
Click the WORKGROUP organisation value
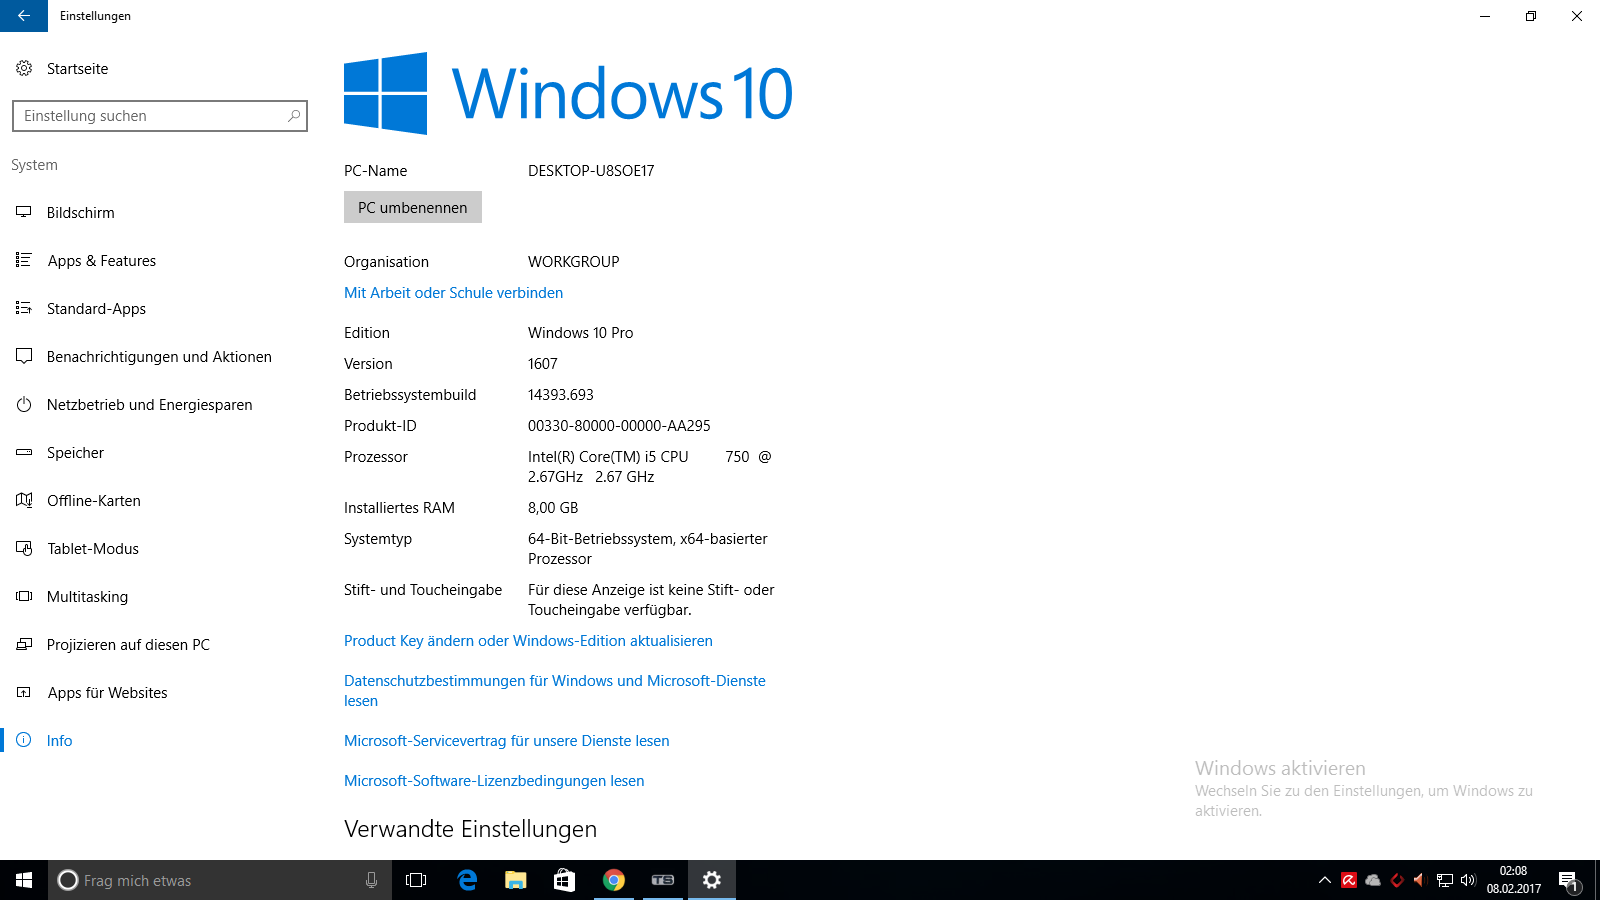coord(574,262)
